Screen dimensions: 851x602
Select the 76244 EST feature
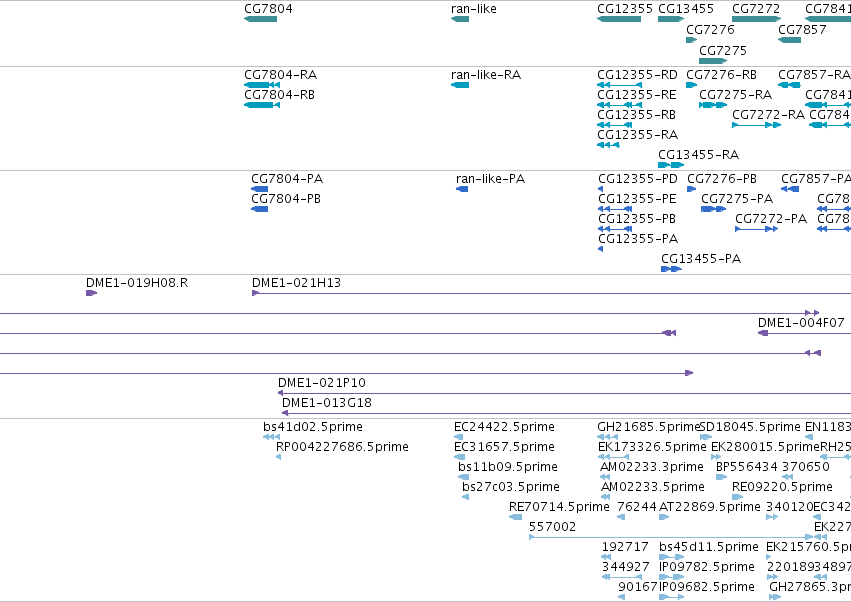point(621,517)
